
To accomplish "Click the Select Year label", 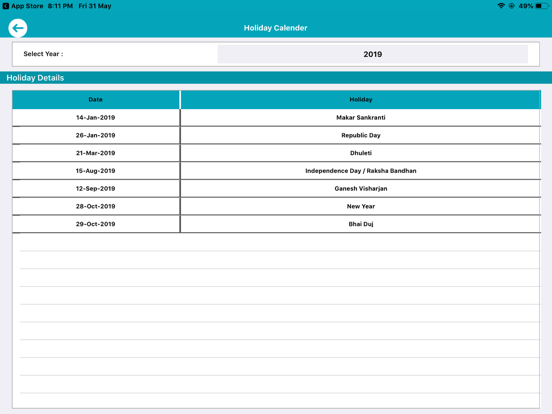I will click(x=43, y=54).
